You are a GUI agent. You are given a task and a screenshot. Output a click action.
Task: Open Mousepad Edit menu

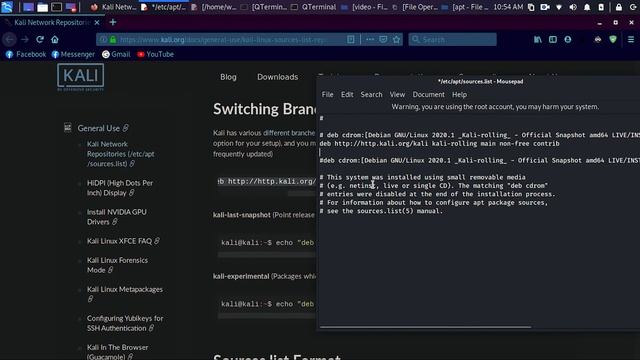coord(347,95)
